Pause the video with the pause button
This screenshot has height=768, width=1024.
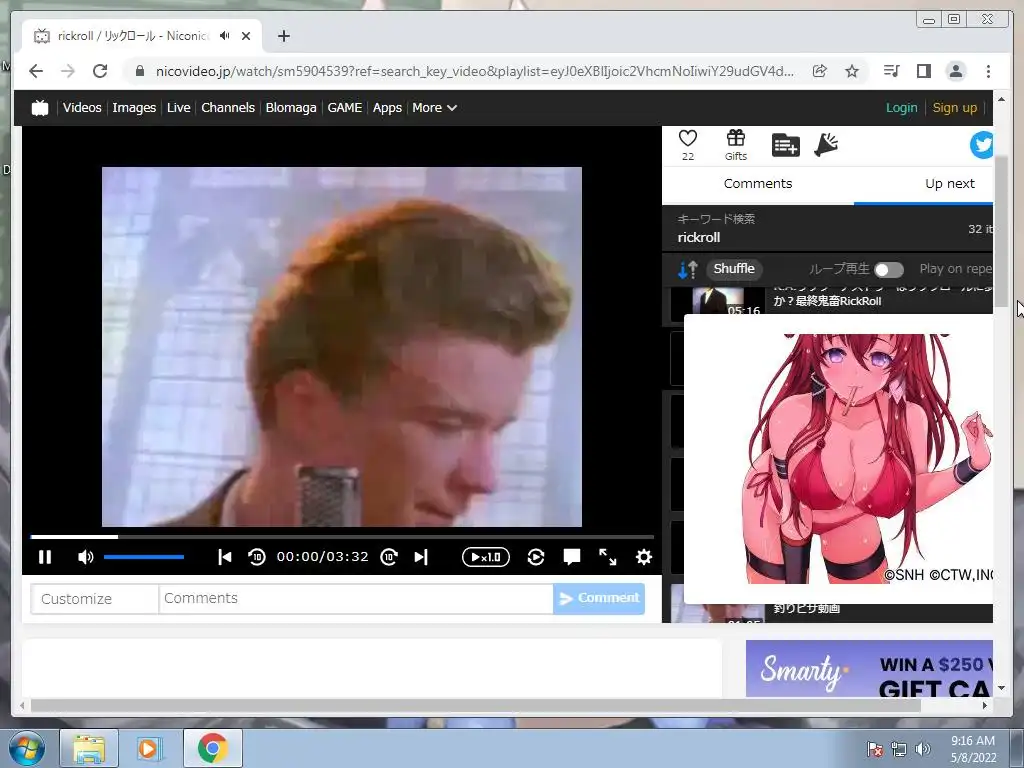(x=45, y=557)
